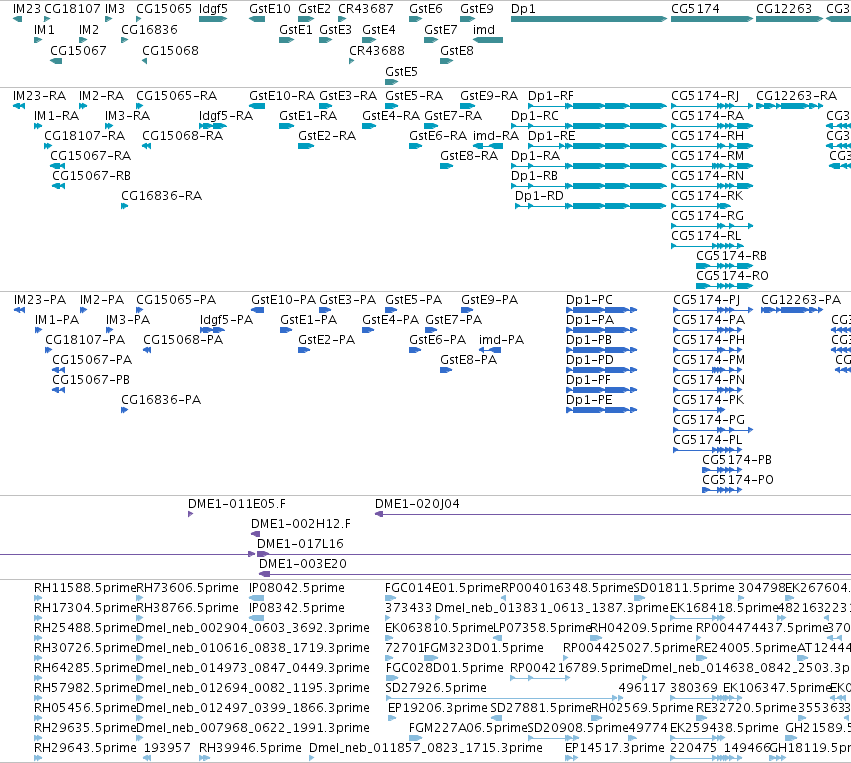Click the Dp1-RD transcript glyph
Viewport: 851px width, 763px height.
coord(590,206)
